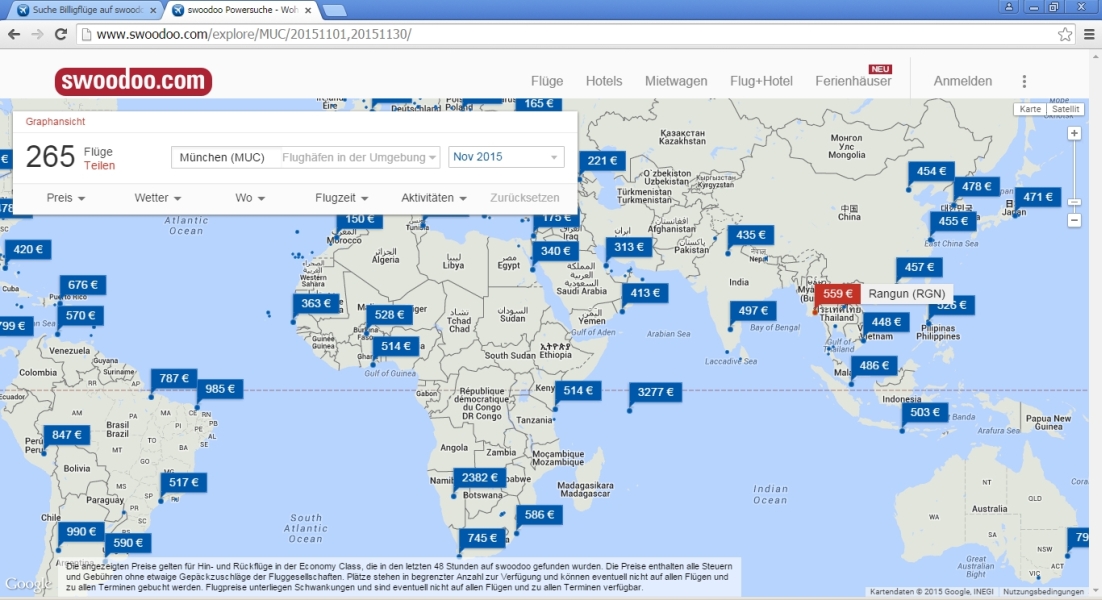This screenshot has height=600, width=1102.
Task: Click the 221 € price marker
Action: click(602, 161)
